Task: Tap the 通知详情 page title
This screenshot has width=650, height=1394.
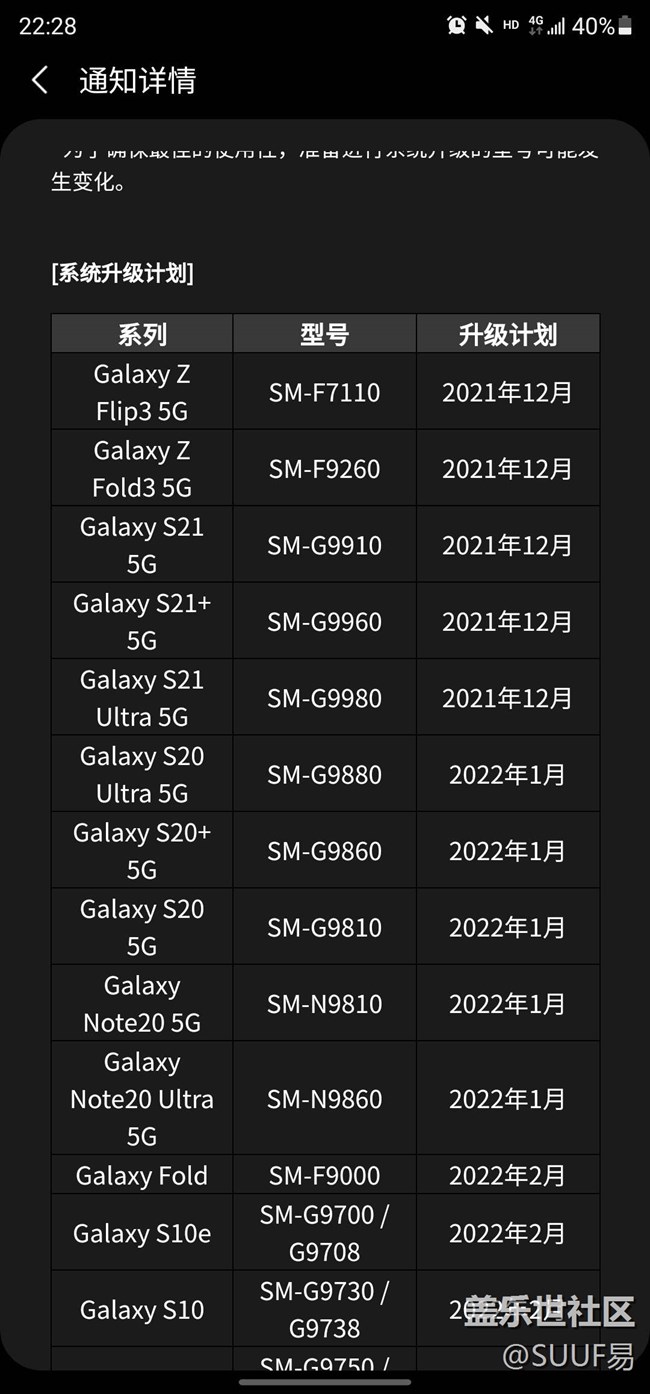Action: coord(137,80)
